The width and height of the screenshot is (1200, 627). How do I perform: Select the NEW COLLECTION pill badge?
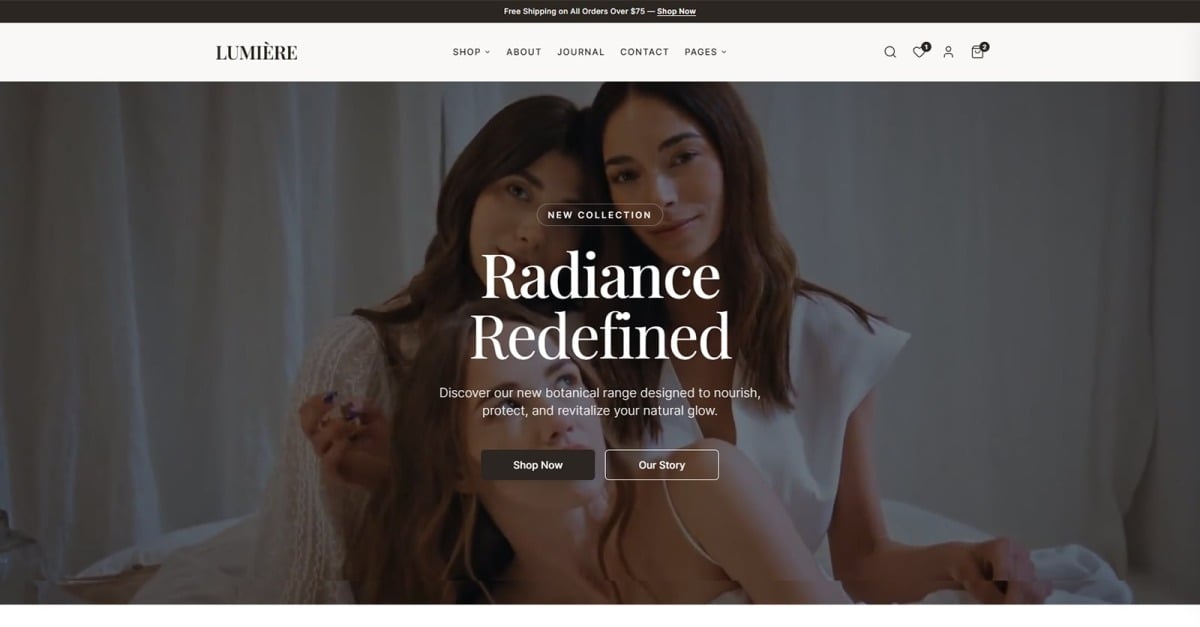599,215
